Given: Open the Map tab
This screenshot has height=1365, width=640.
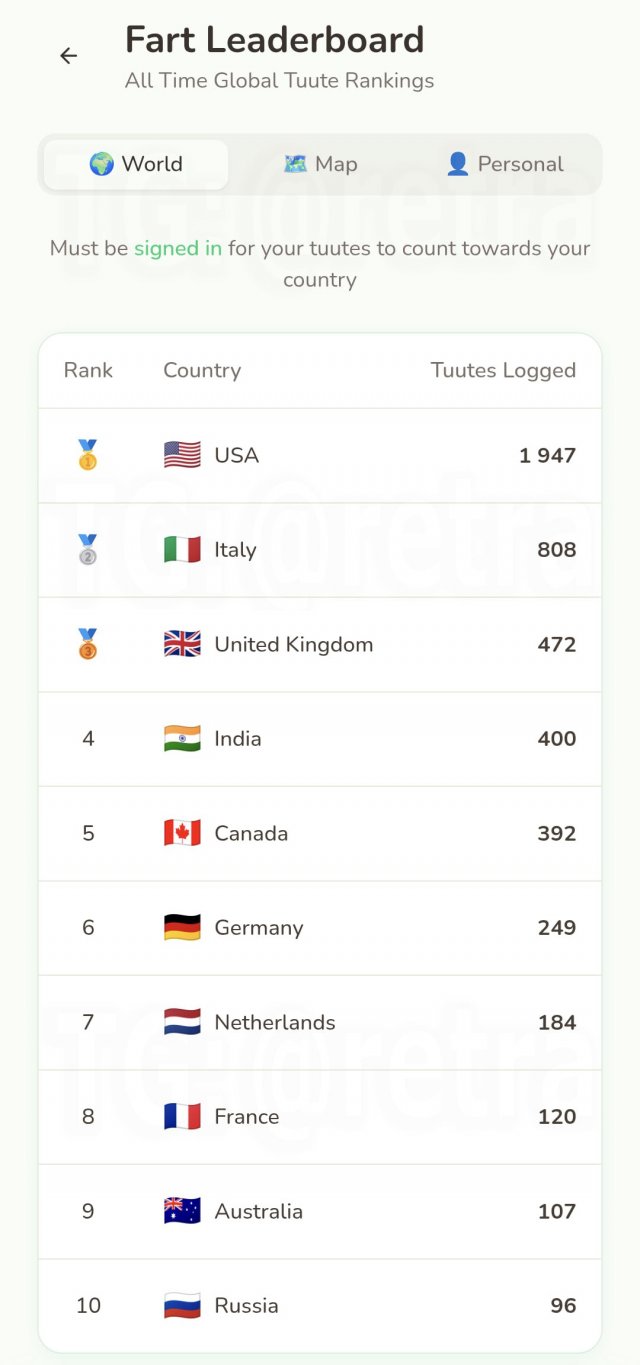Looking at the screenshot, I should [x=320, y=164].
